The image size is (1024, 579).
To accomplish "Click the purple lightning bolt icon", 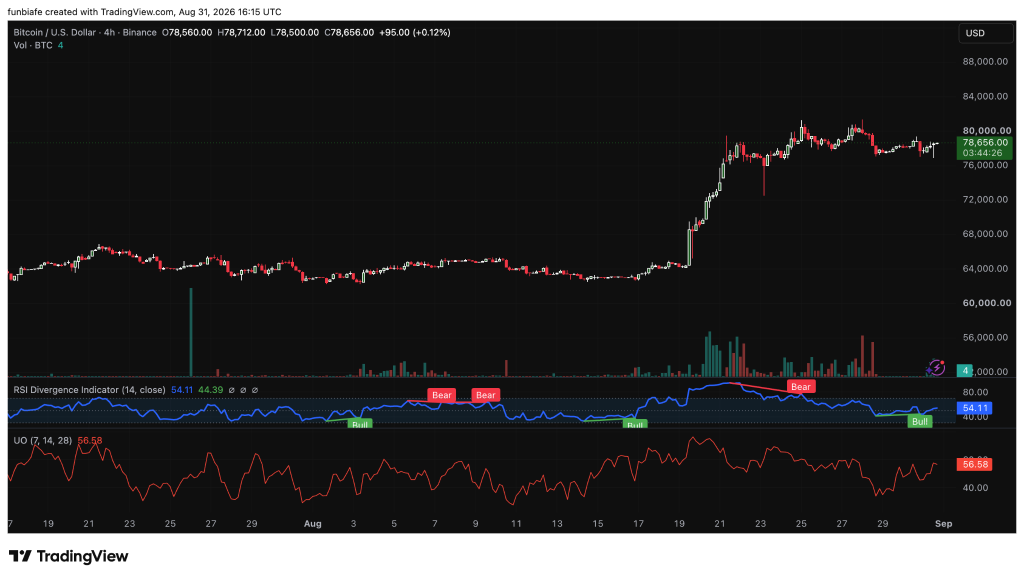I will (936, 368).
